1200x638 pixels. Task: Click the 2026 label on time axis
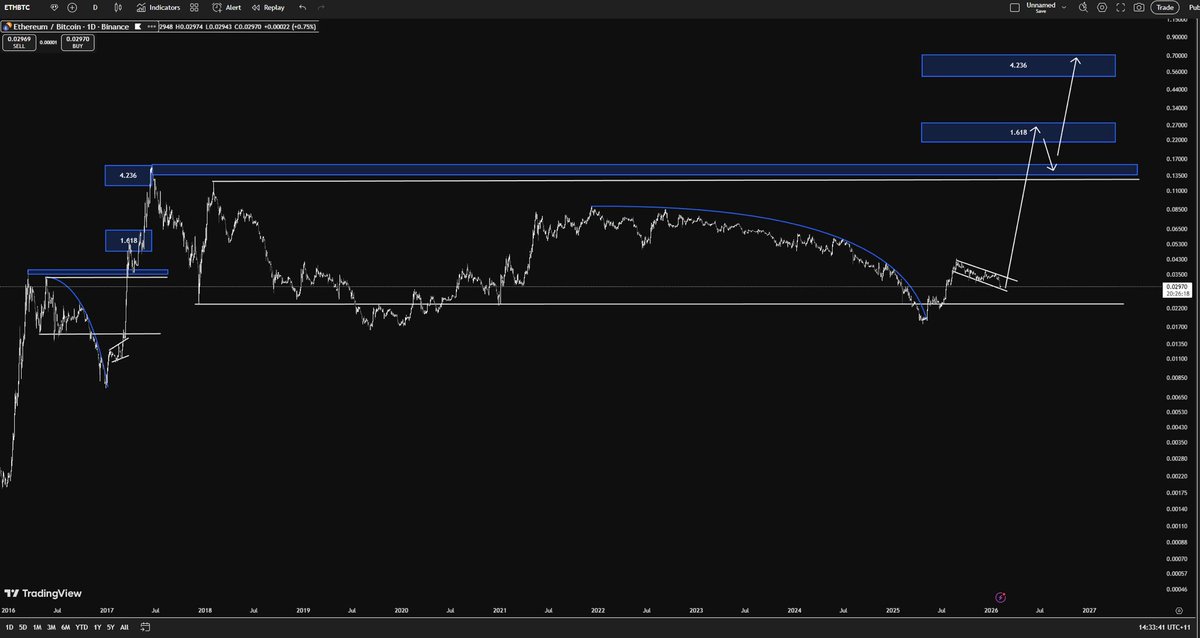[990, 609]
